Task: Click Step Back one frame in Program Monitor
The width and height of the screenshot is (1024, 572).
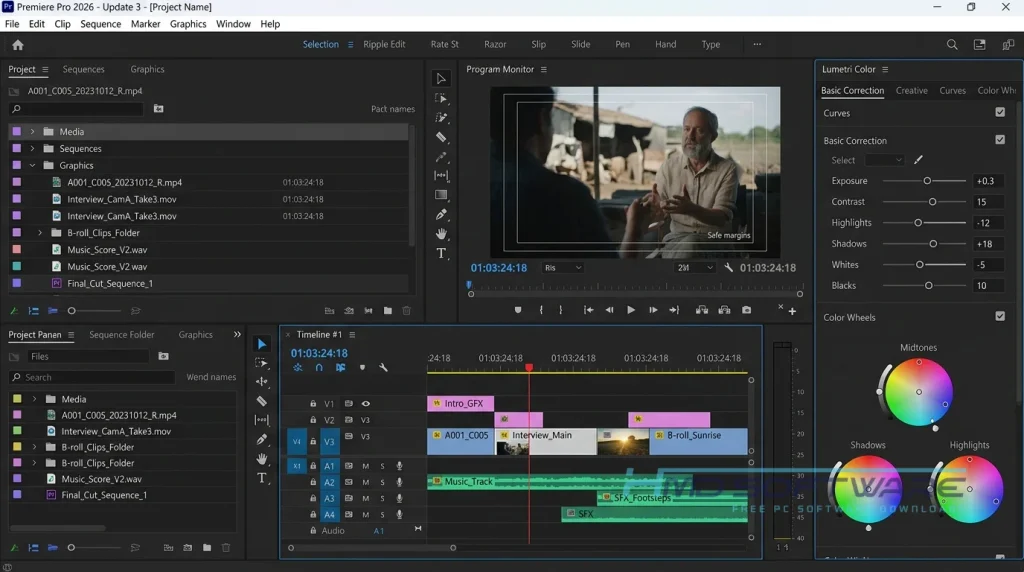Action: [609, 310]
